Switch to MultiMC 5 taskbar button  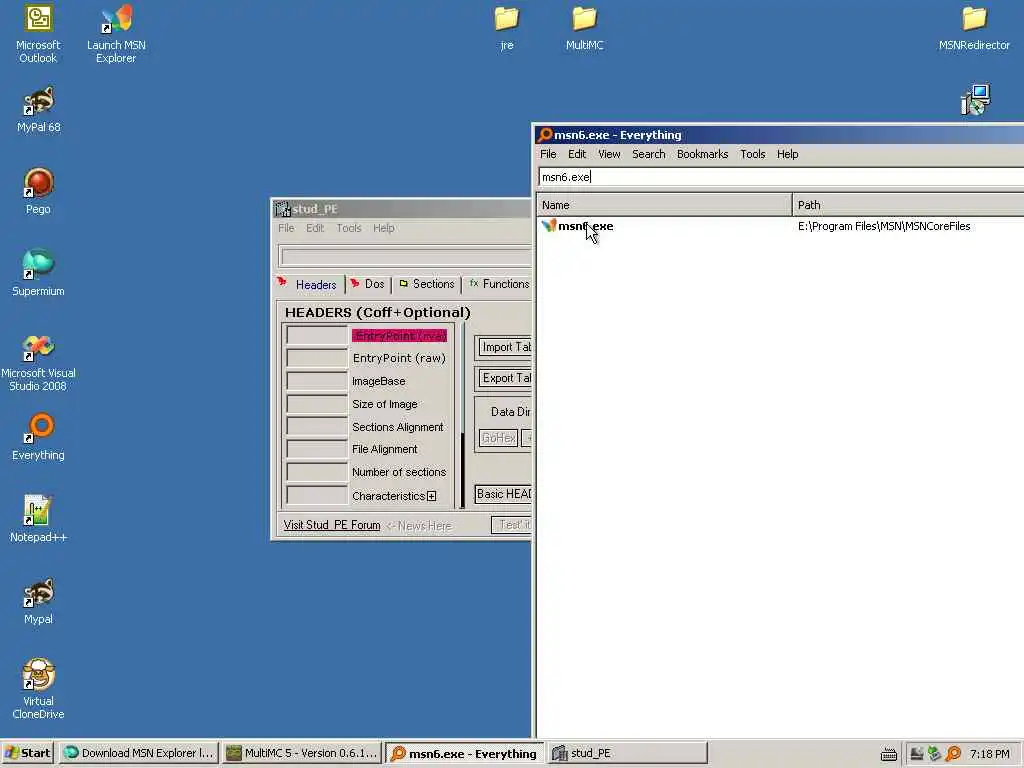(x=302, y=754)
